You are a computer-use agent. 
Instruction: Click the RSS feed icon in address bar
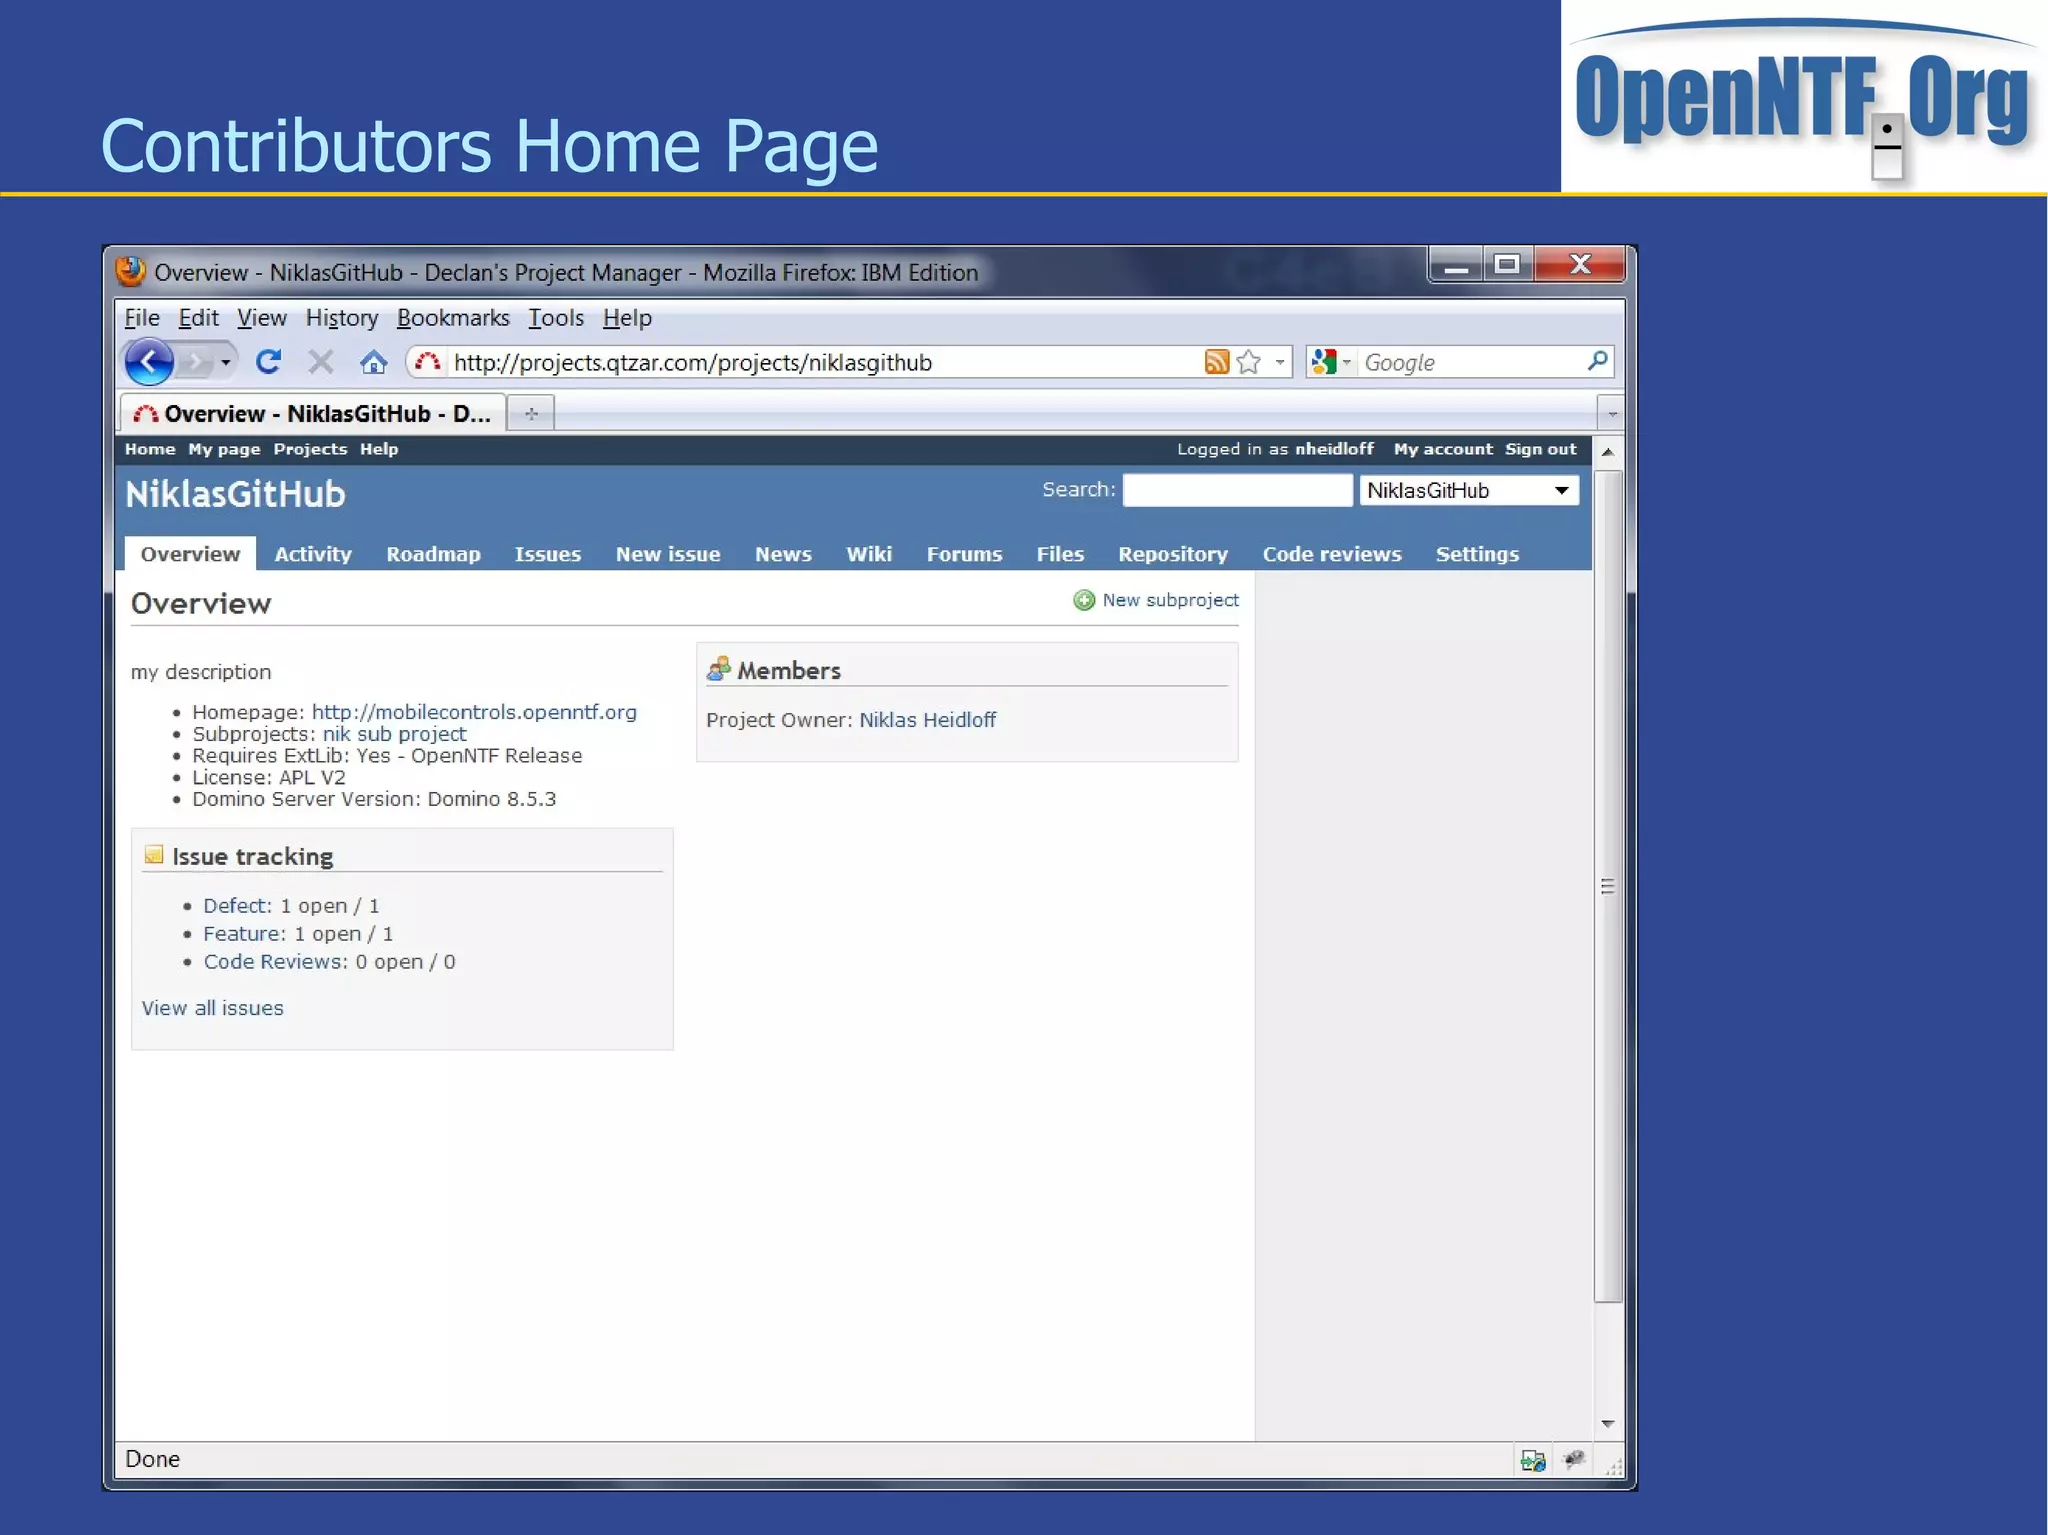click(1216, 362)
